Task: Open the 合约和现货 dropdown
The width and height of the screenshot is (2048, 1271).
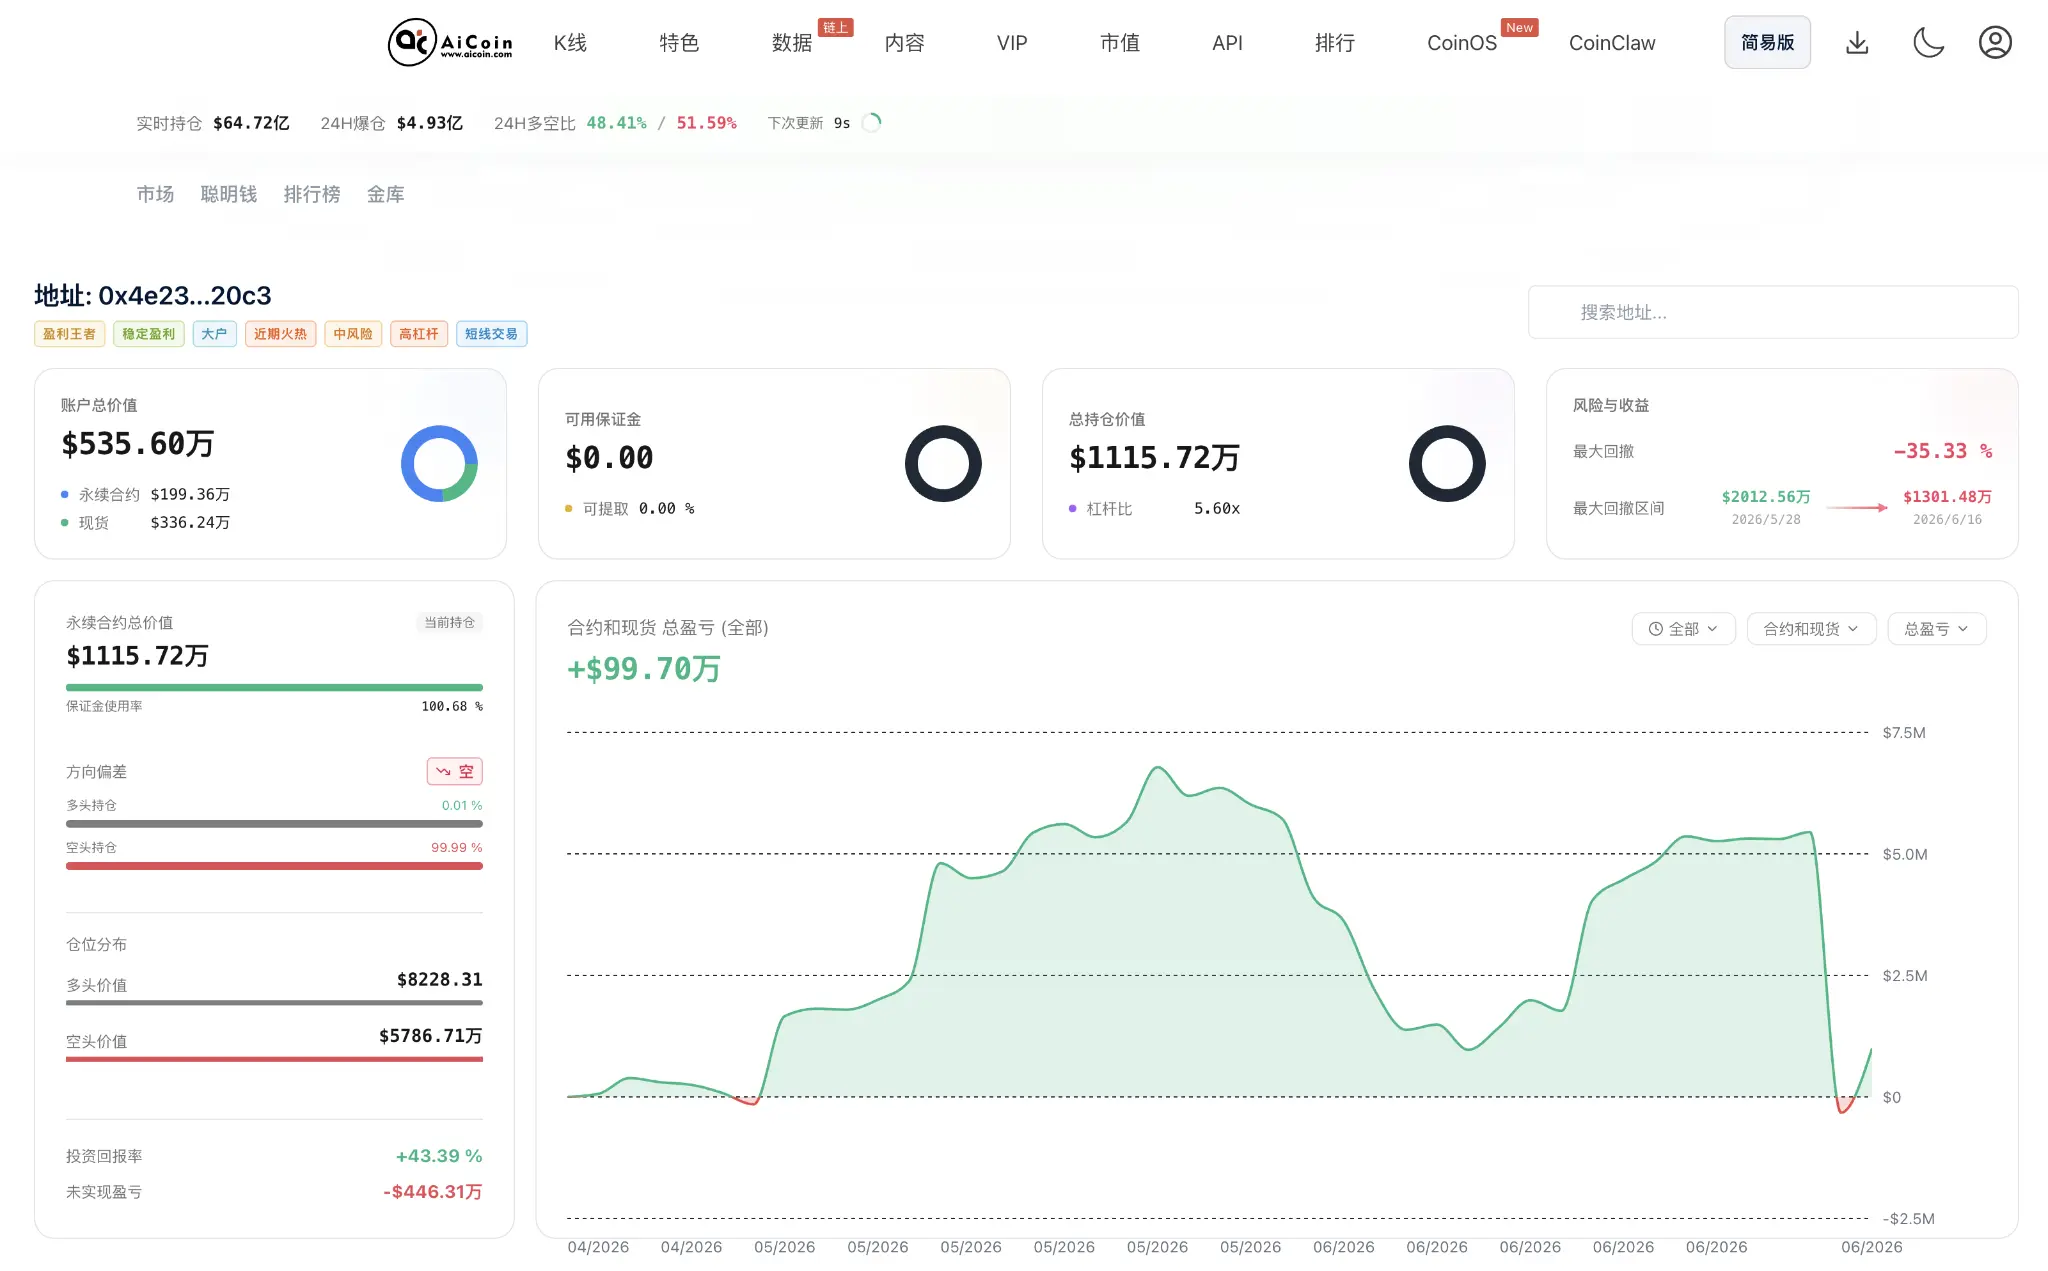Action: (1811, 629)
